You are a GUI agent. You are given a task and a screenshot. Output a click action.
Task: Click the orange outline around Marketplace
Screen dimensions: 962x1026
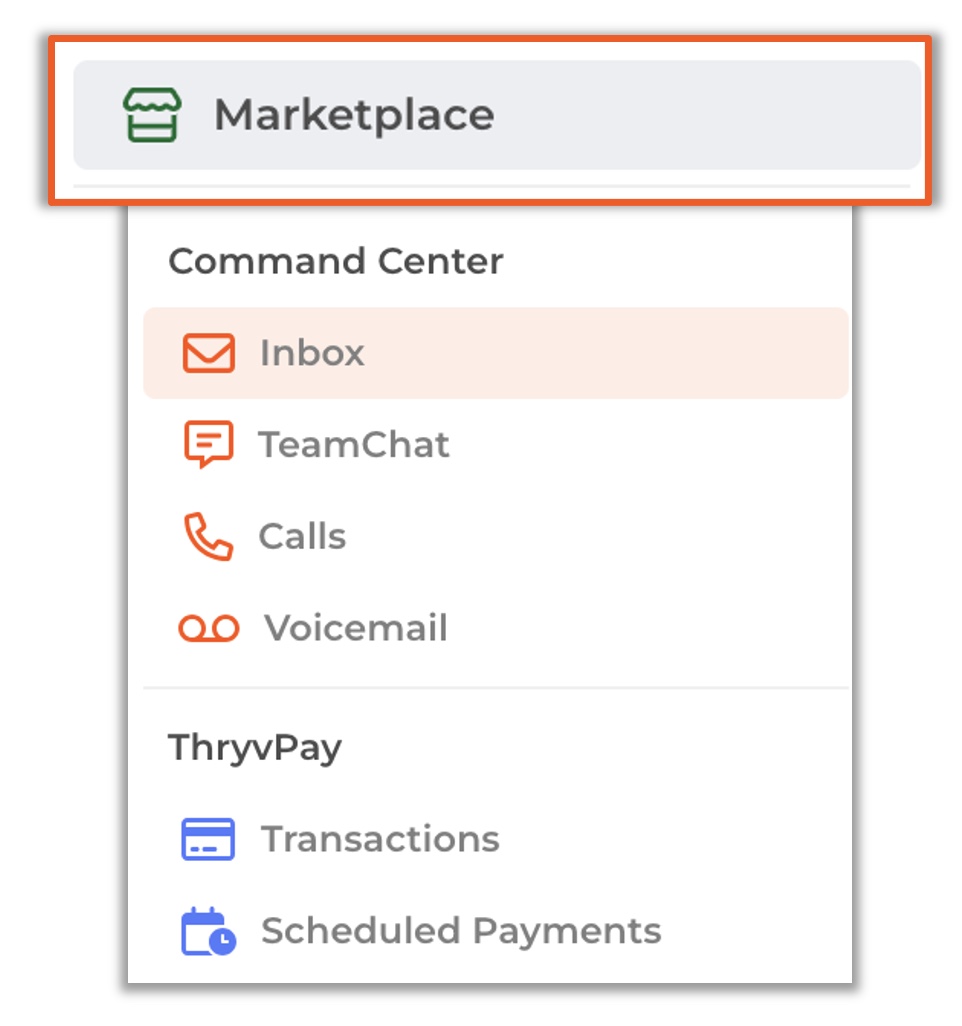490,39
